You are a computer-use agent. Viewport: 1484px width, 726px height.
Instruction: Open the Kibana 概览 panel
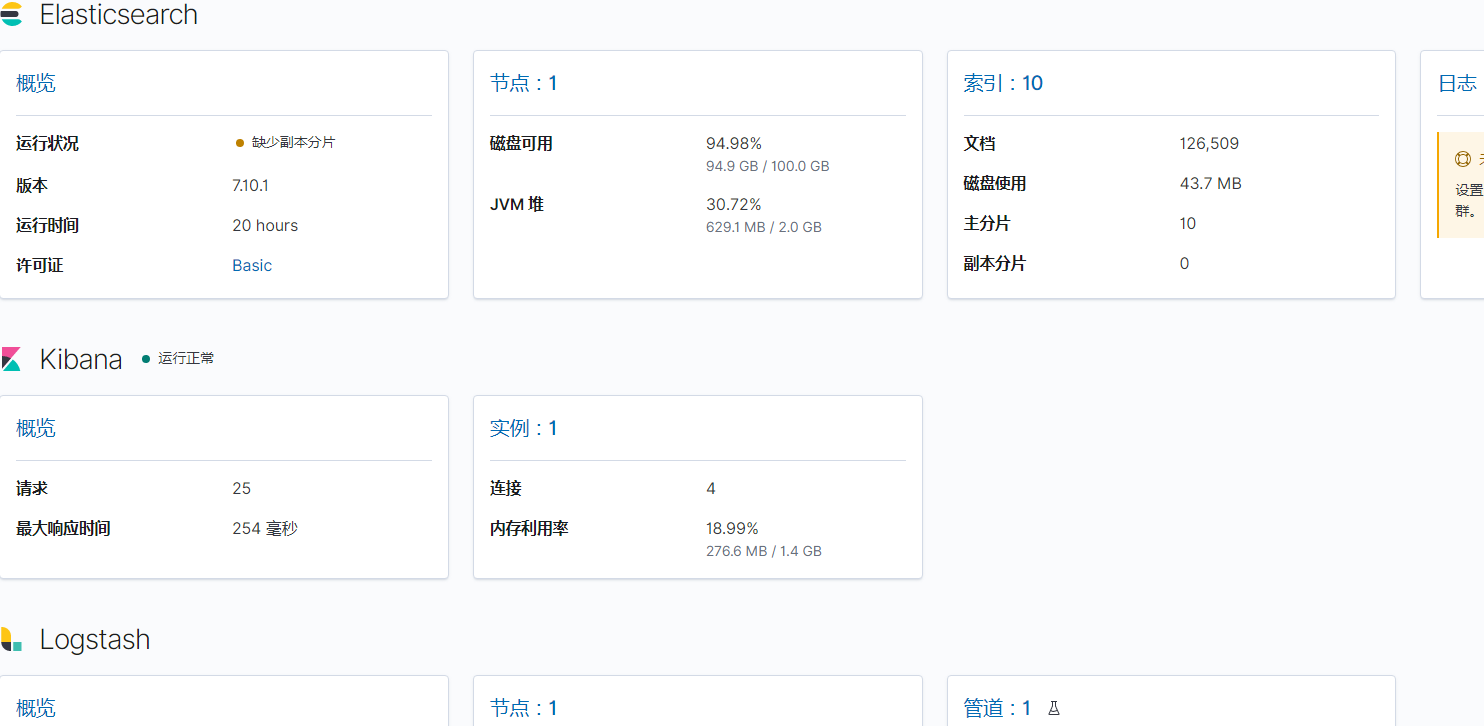click(35, 428)
